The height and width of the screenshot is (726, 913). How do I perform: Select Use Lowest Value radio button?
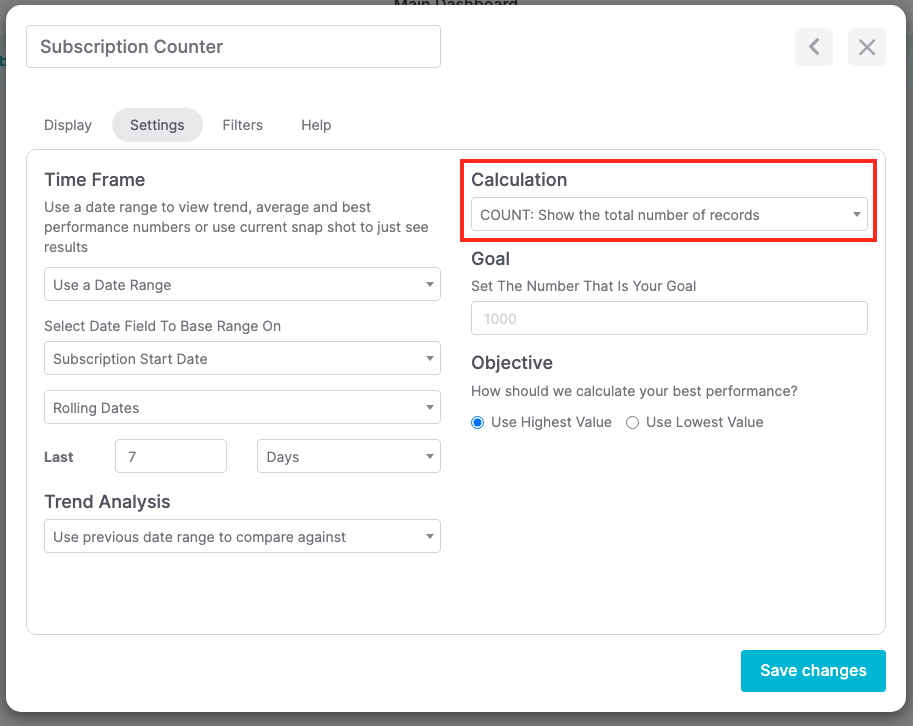(633, 423)
